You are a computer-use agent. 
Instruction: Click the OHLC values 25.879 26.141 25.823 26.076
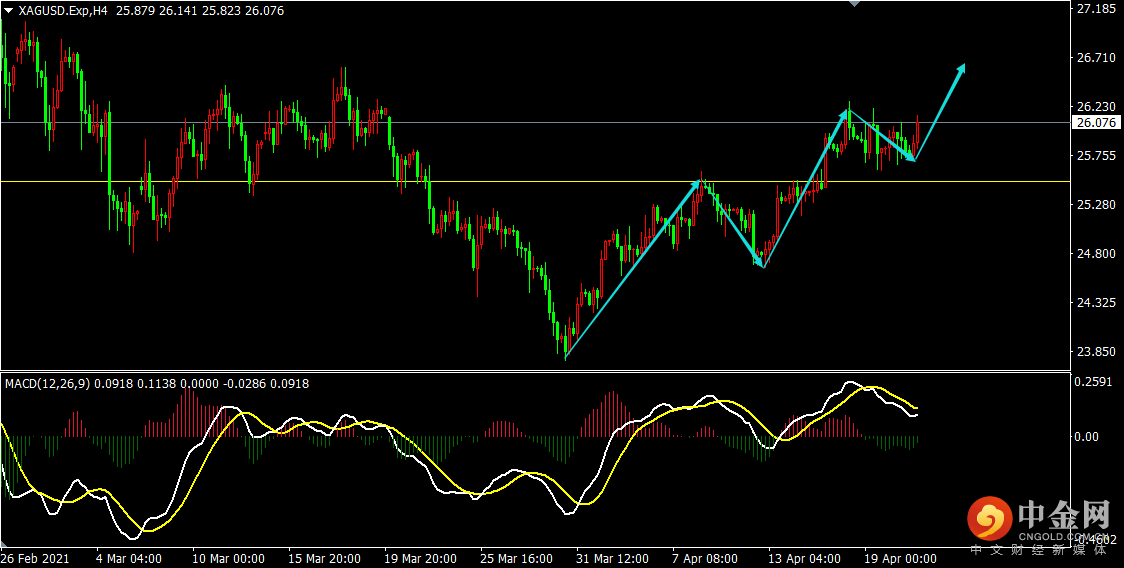click(x=198, y=11)
